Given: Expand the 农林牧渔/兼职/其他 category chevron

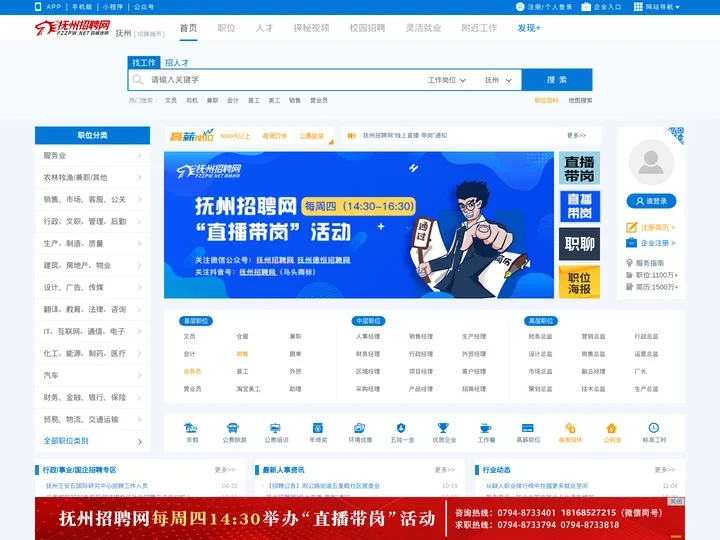Looking at the screenshot, I should (140, 178).
